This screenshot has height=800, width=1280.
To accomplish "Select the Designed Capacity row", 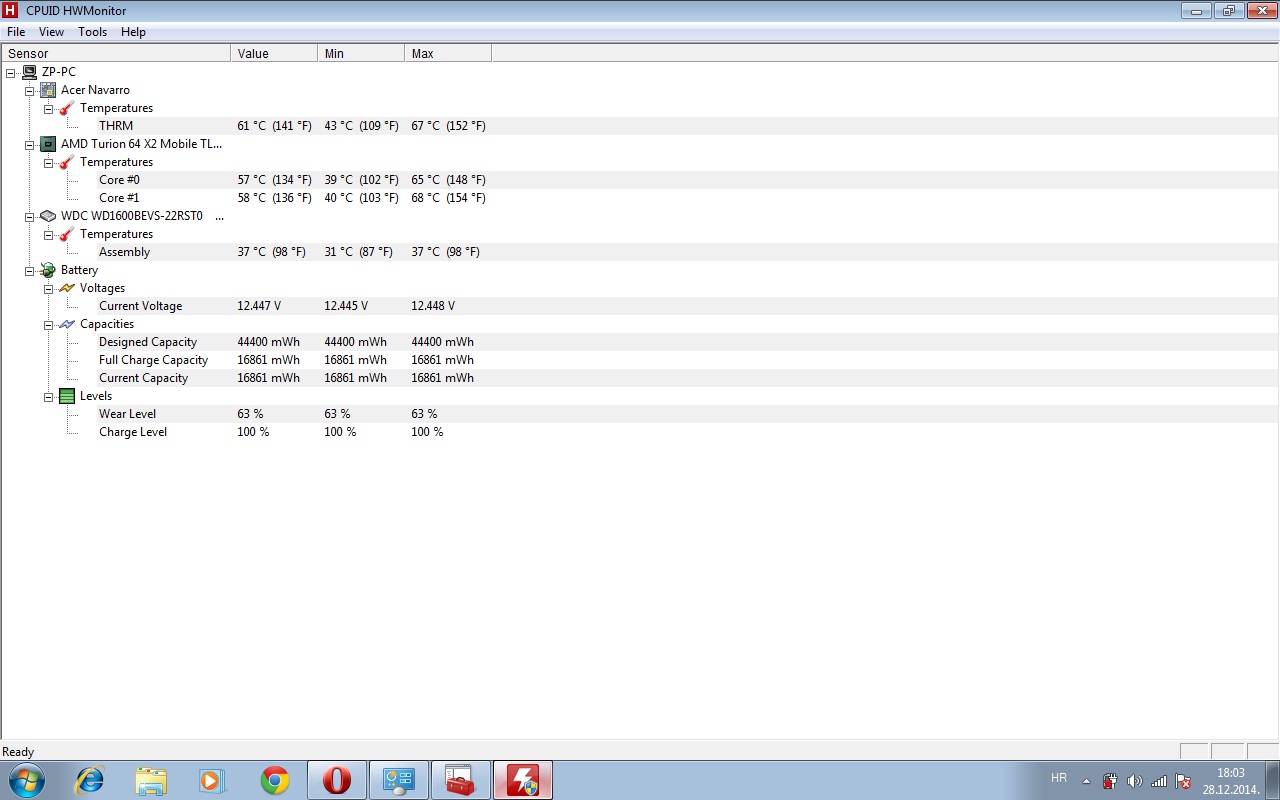I will pos(640,342).
